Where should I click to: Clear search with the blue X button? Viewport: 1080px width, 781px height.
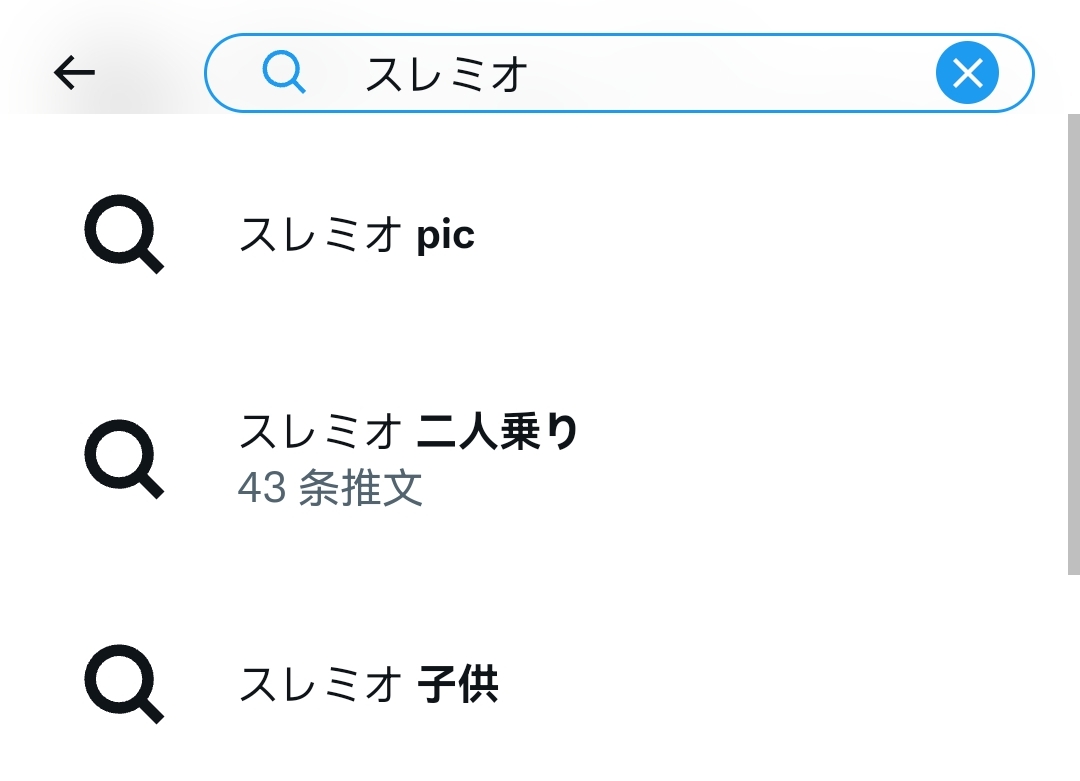pyautogui.click(x=967, y=72)
